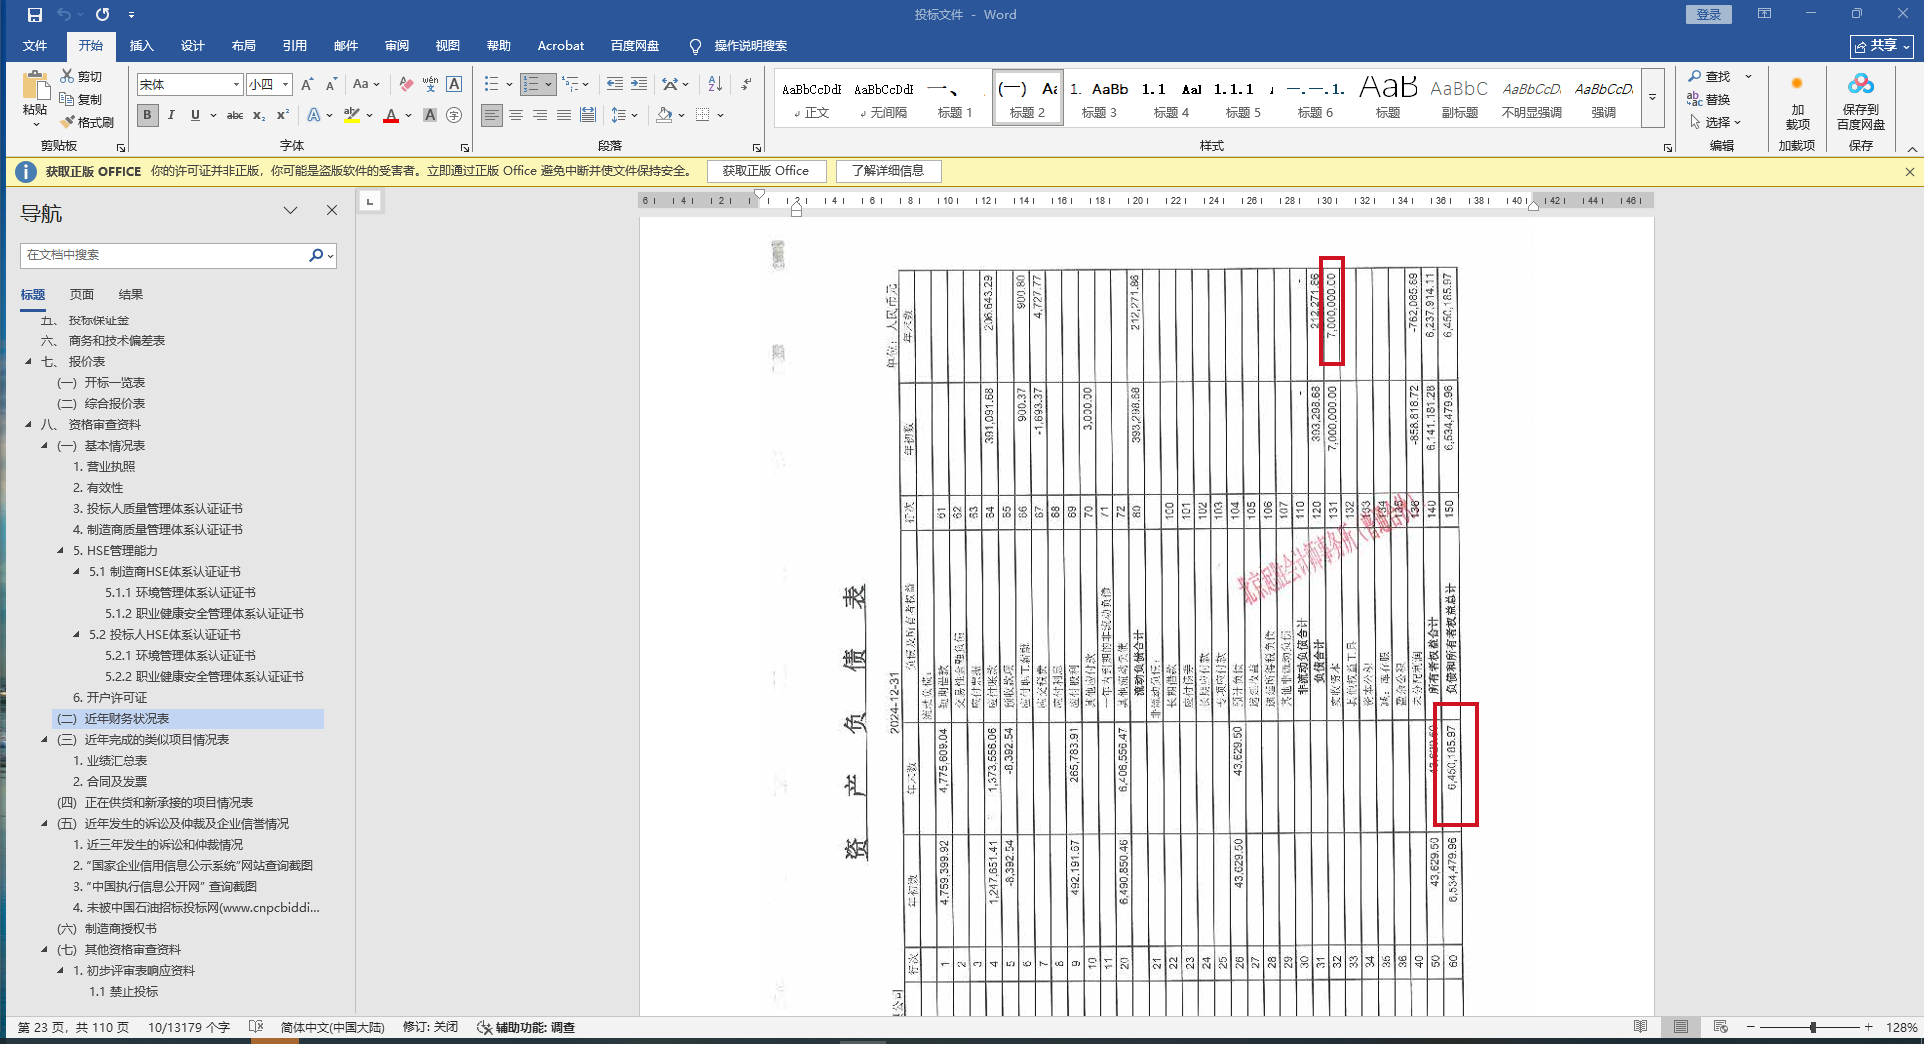1924x1044 pixels.
Task: Open the 布局 (Layout) ribbon tab
Action: 244,46
